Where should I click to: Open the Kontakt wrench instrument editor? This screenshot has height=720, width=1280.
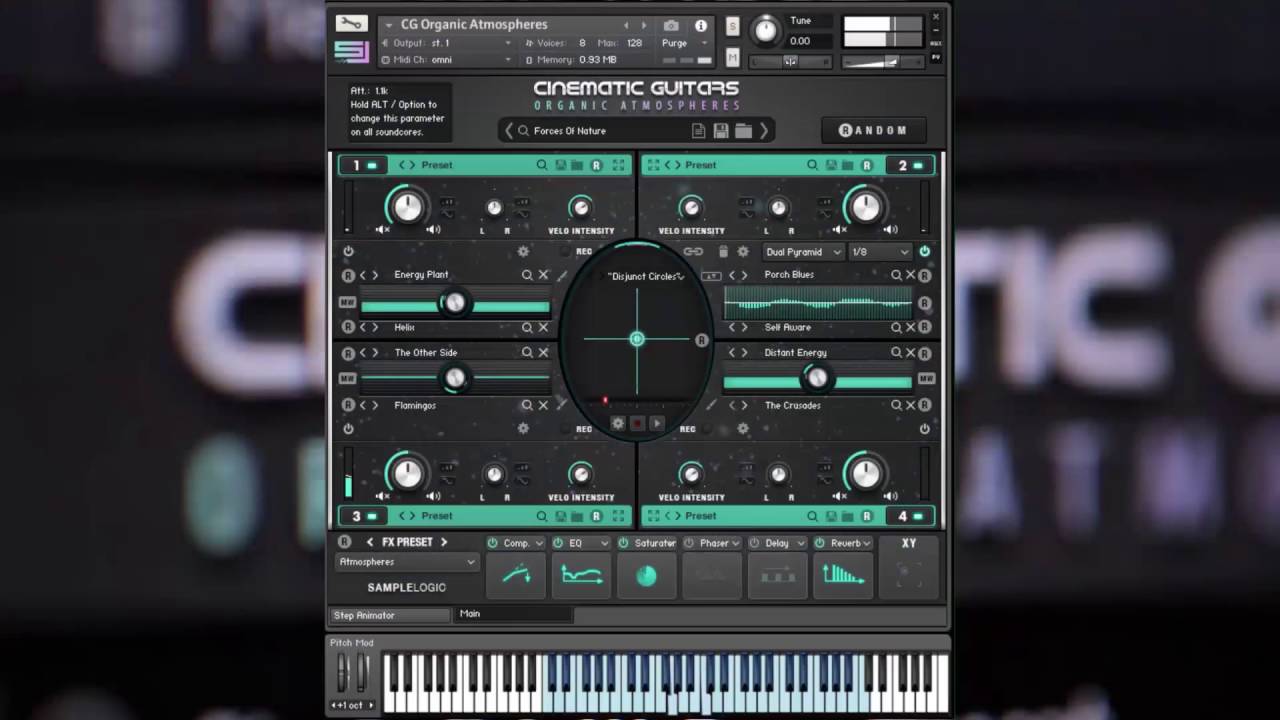tap(351, 23)
